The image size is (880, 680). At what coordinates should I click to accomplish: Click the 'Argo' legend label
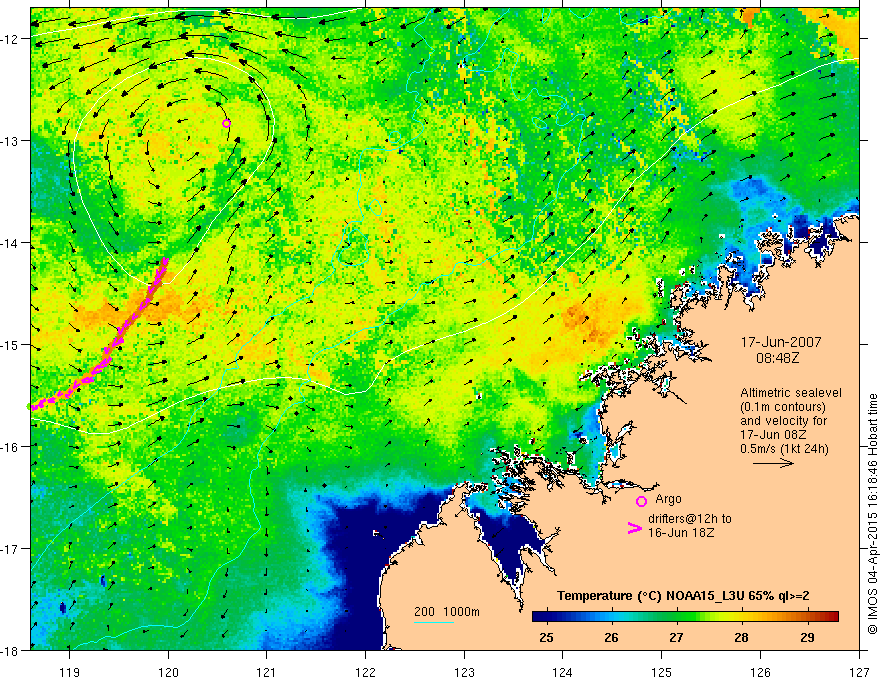(668, 499)
